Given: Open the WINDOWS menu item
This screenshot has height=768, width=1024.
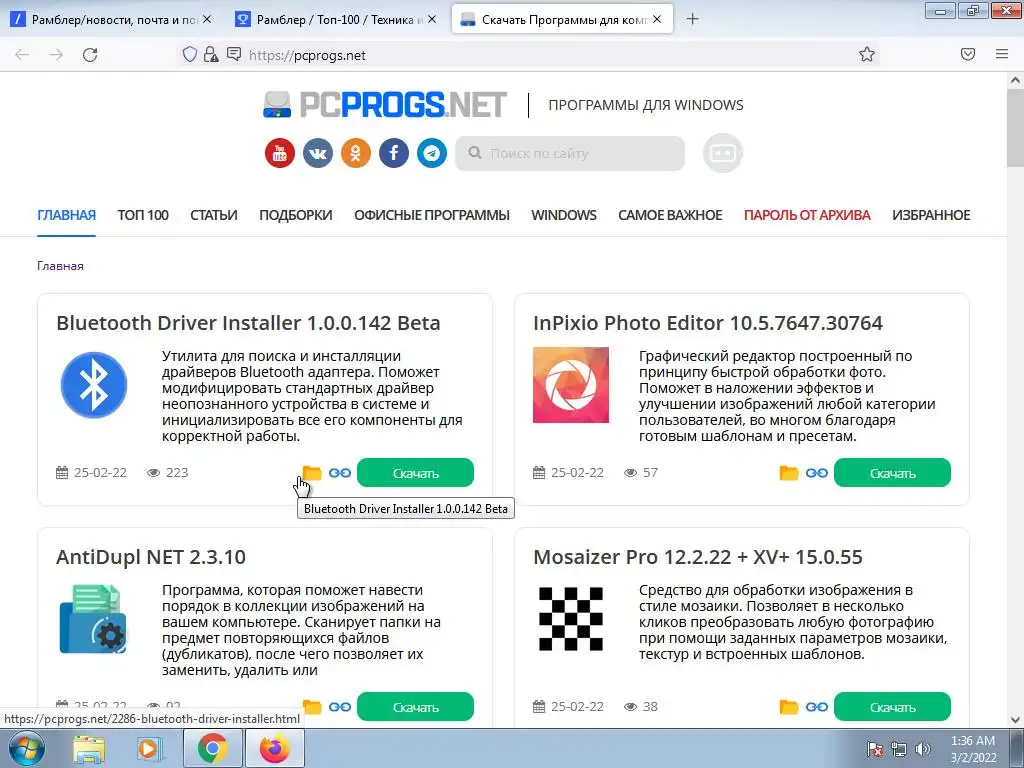Looking at the screenshot, I should (x=564, y=215).
